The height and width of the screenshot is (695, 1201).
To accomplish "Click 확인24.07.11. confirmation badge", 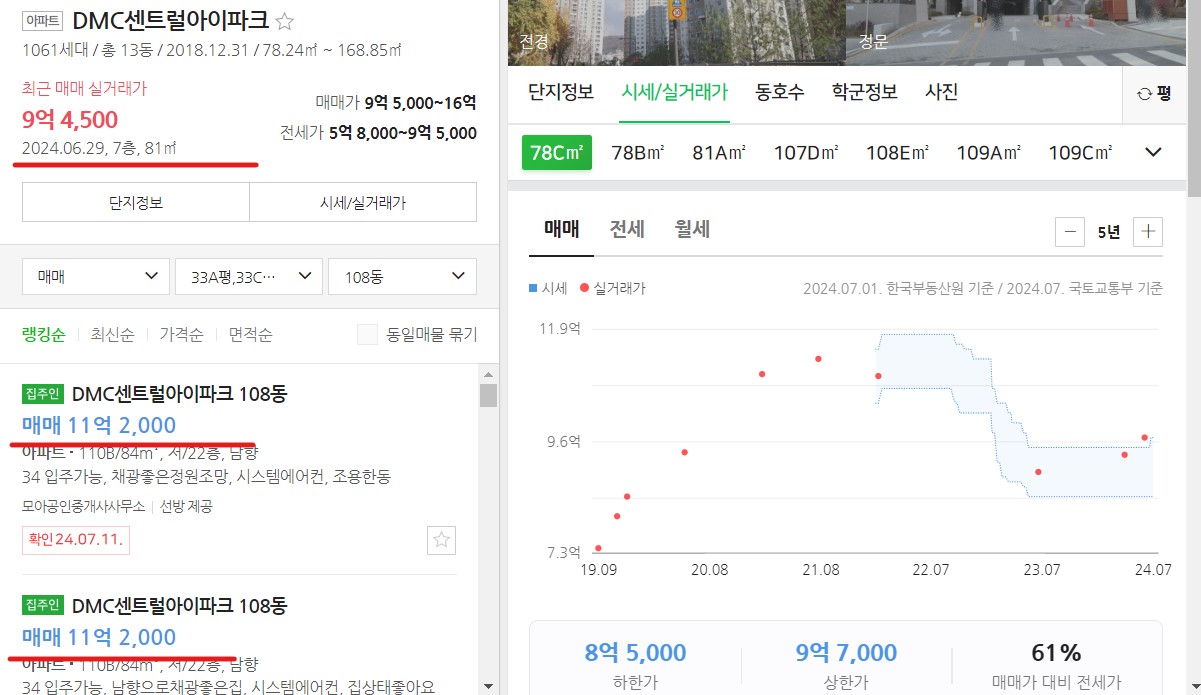I will point(76,540).
